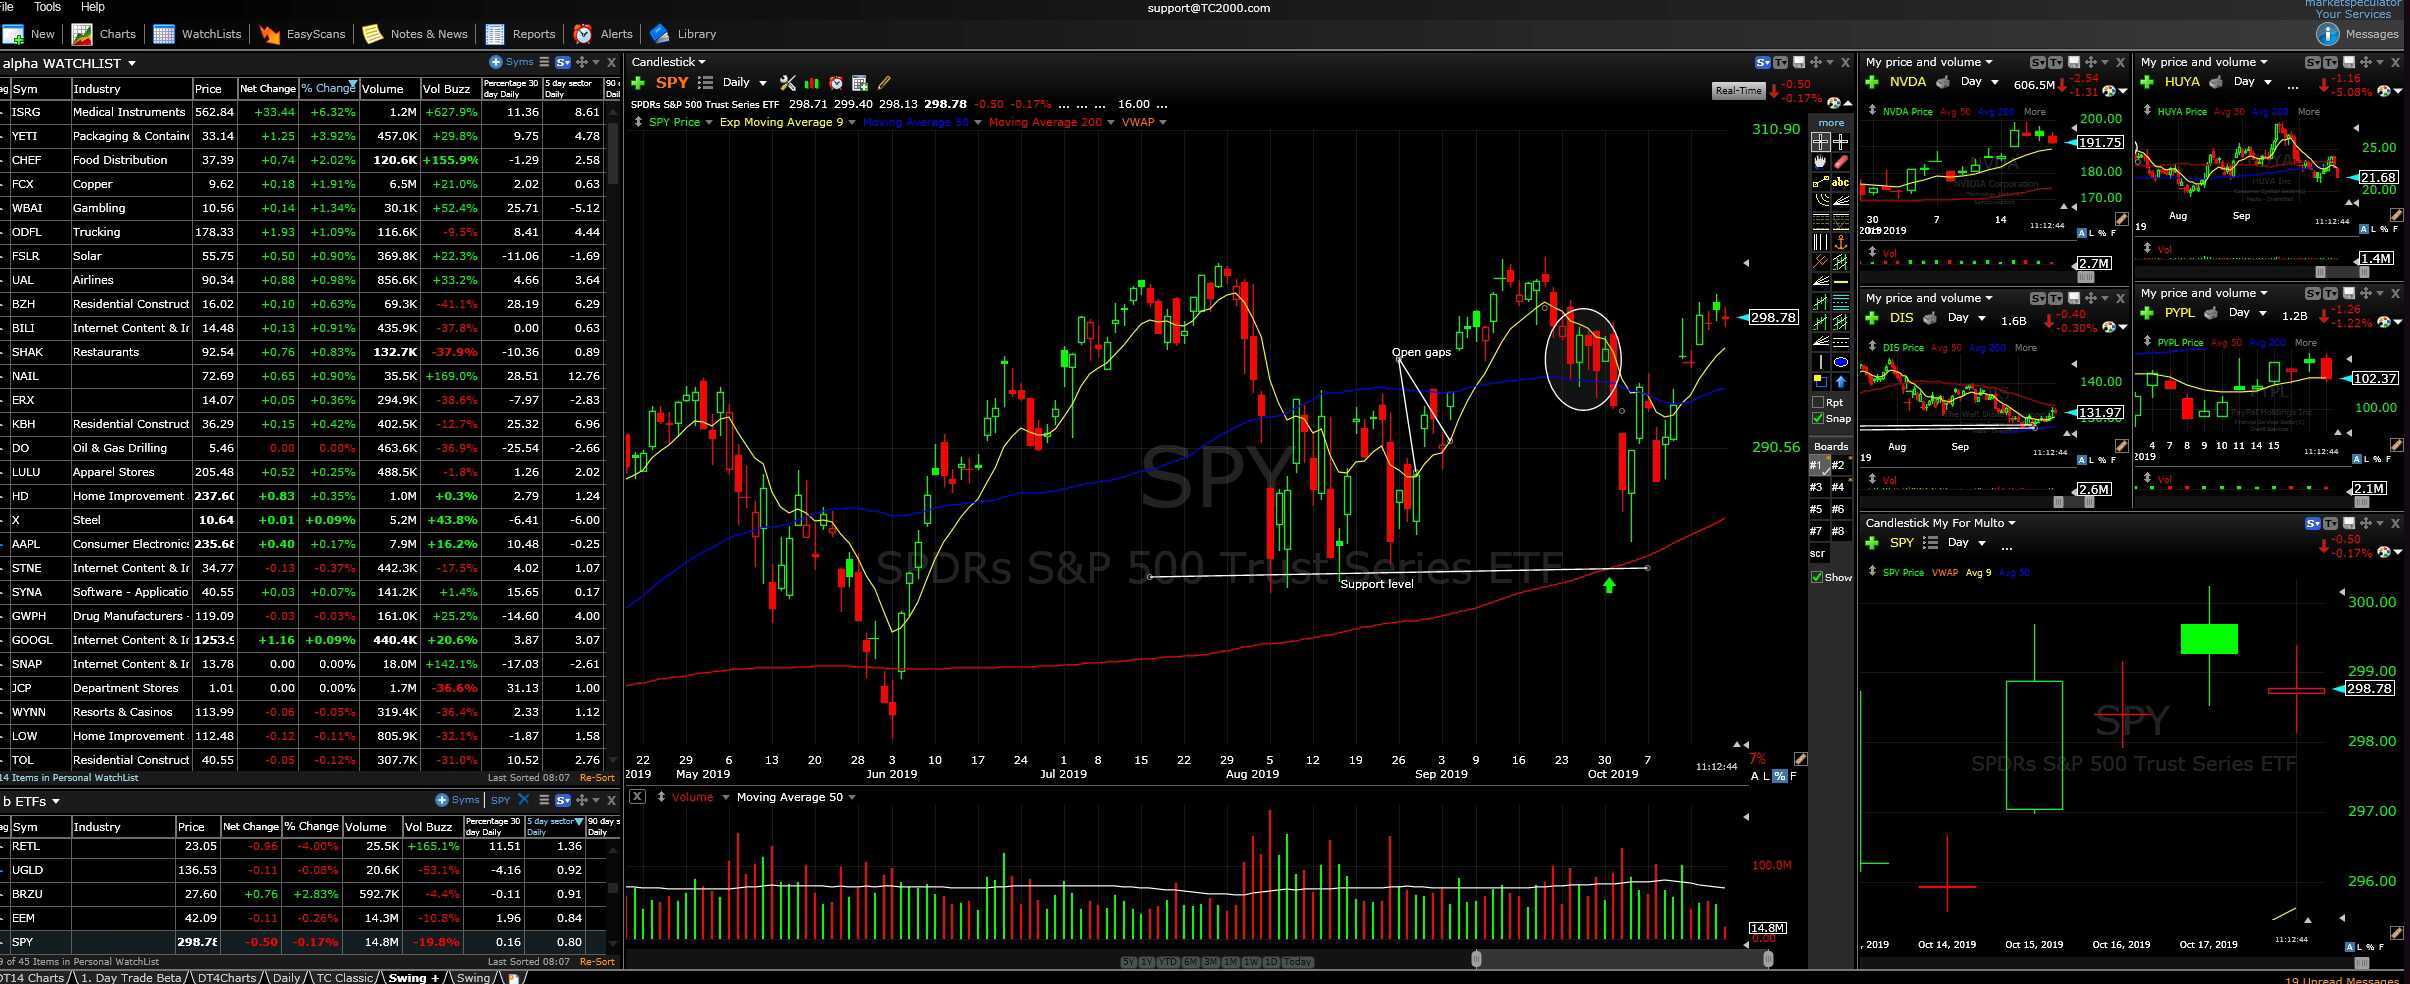The width and height of the screenshot is (2410, 984).
Task: Open the Candlestick chart type dropdown
Action: [x=669, y=62]
